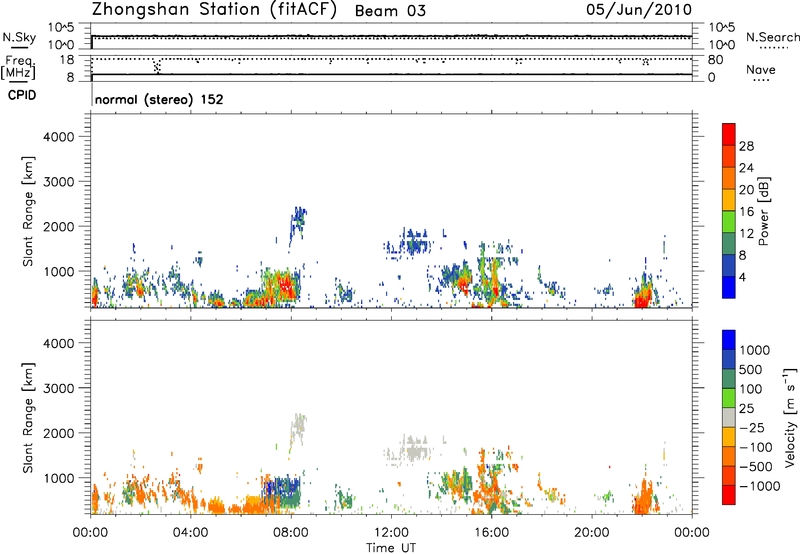This screenshot has width=800, height=554.
Task: Pick the dark green 8–12 dB colorbar segment
Action: [x=729, y=243]
